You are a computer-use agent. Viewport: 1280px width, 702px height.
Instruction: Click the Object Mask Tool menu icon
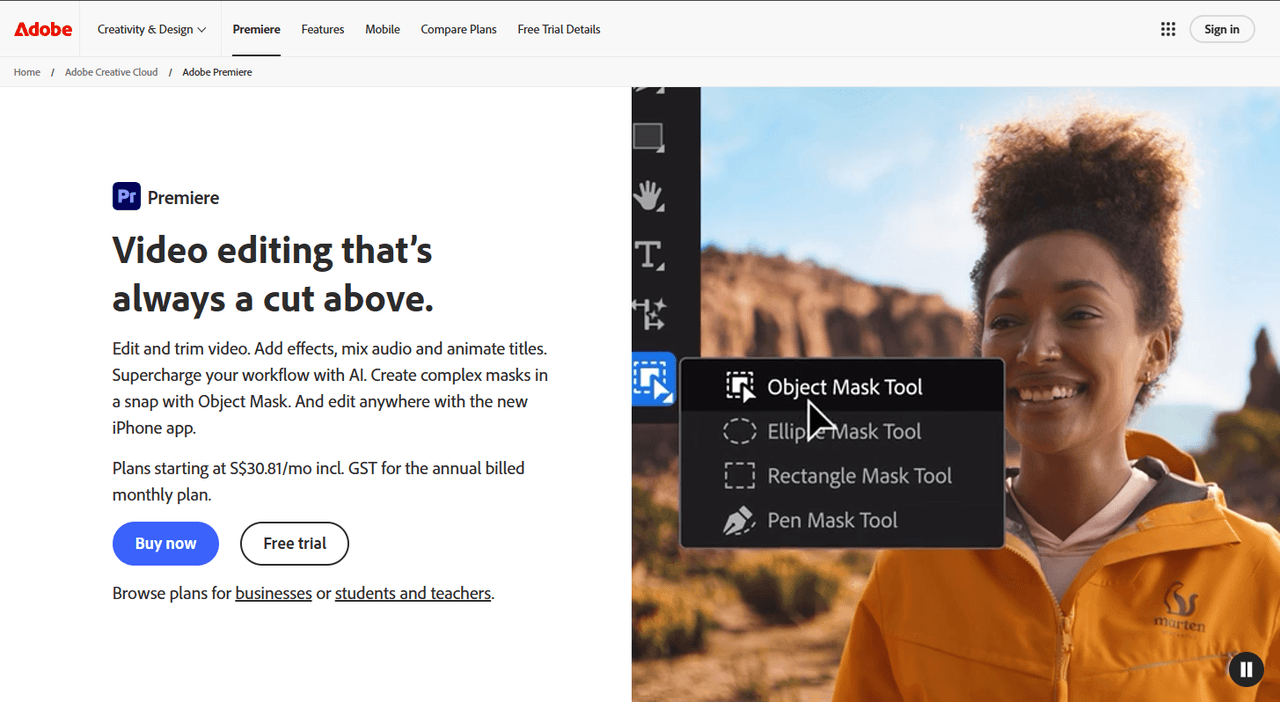click(x=740, y=387)
